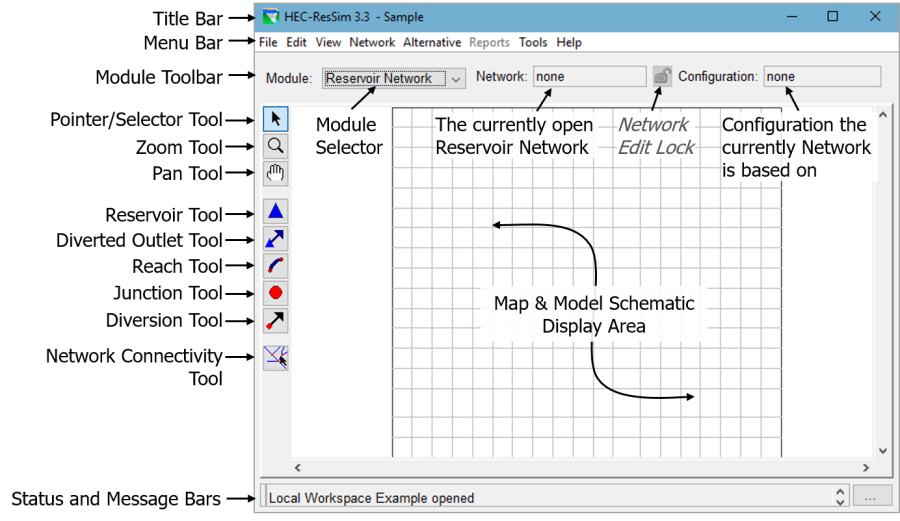
Task: Click status message down arrow
Action: tap(840, 503)
